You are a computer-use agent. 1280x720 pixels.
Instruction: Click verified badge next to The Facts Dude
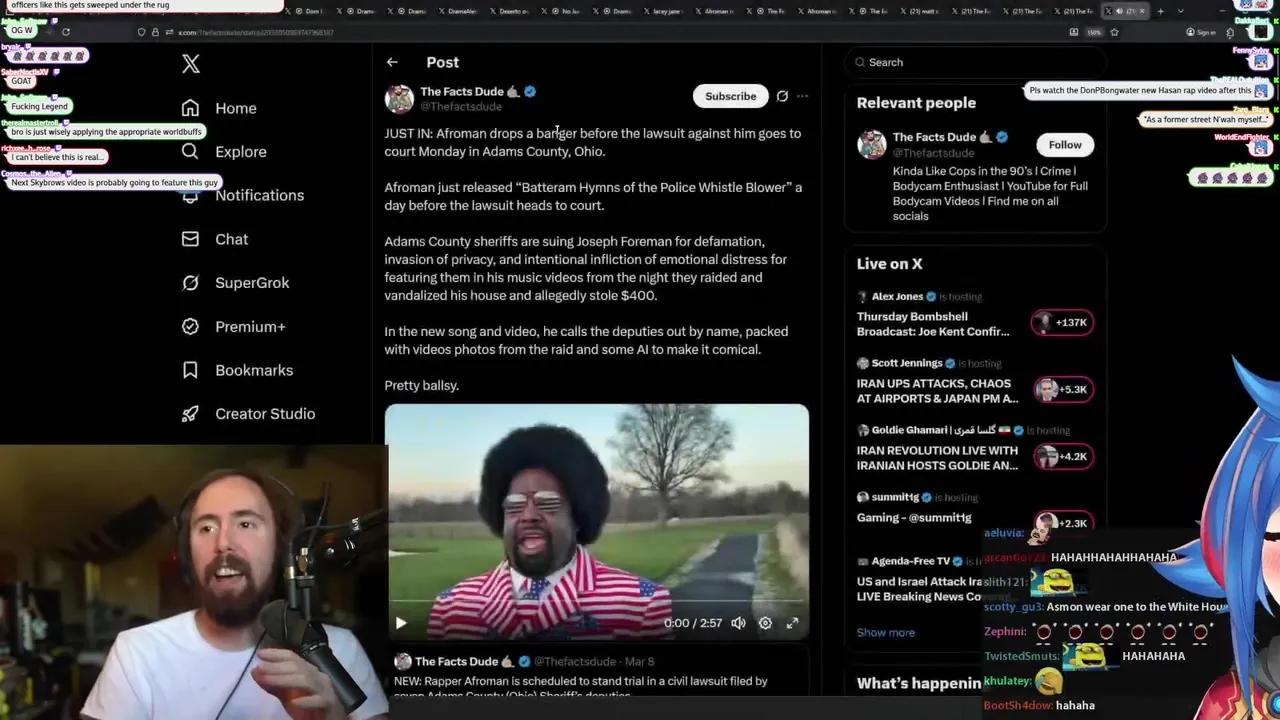click(530, 91)
